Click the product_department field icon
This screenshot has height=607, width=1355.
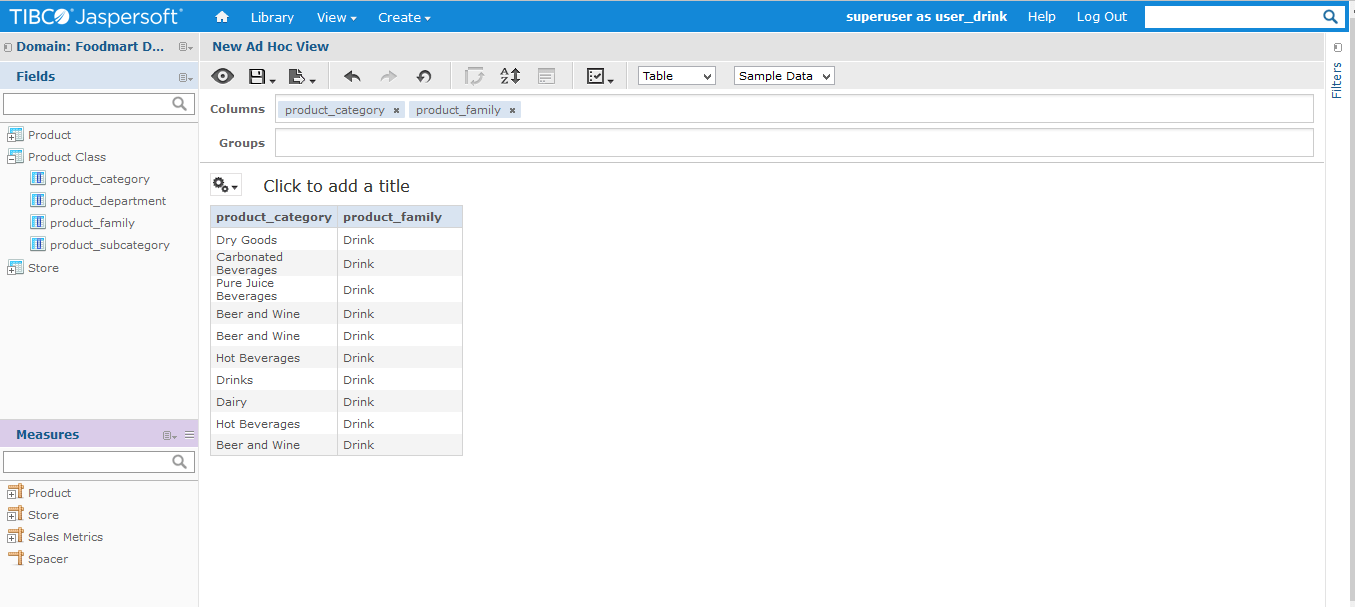point(38,200)
